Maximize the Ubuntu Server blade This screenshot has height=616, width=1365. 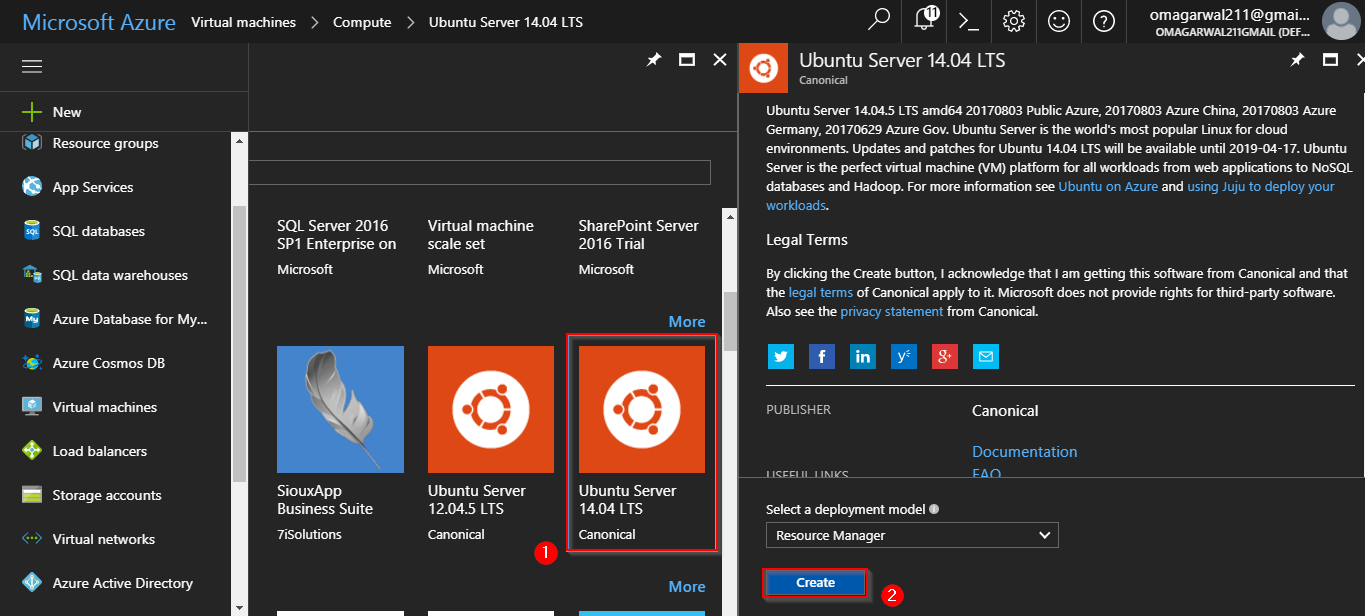pos(1330,60)
